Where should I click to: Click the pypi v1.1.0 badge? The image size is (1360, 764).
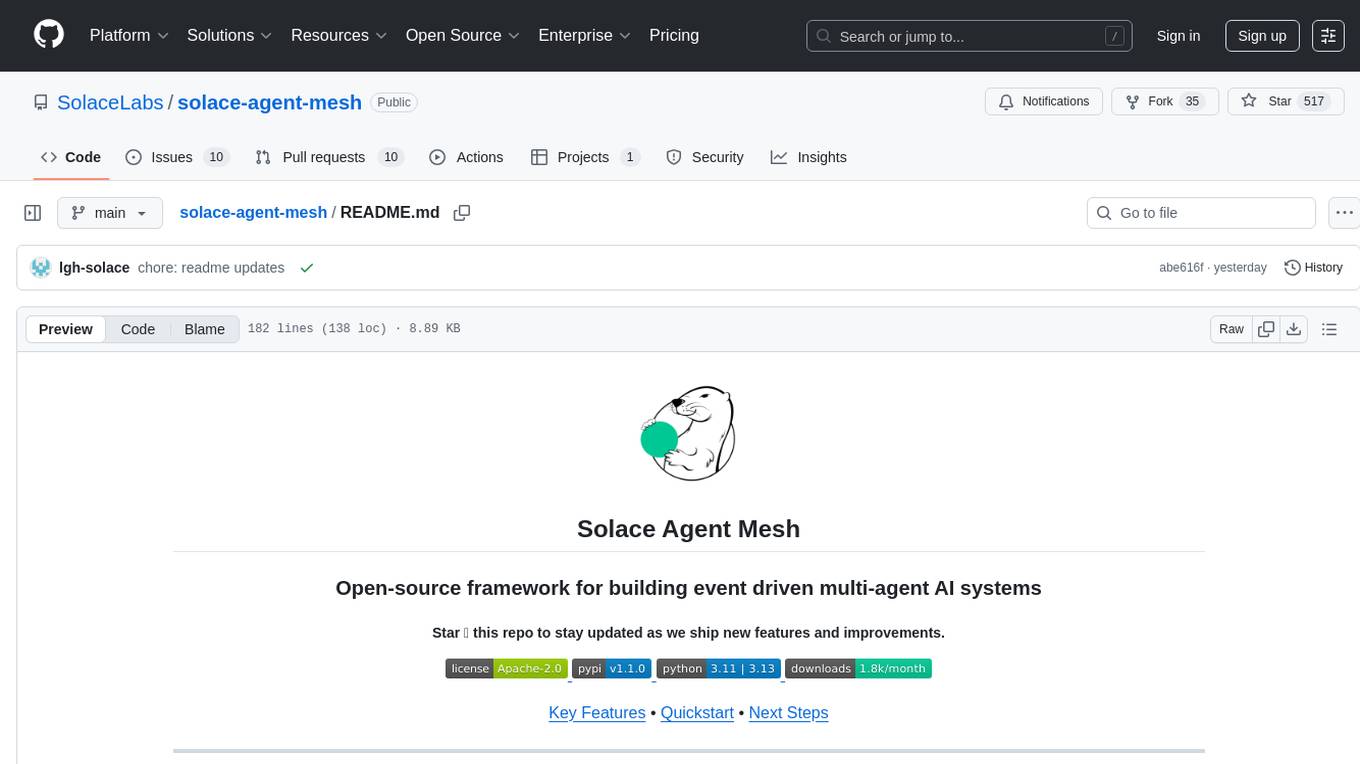click(612, 669)
